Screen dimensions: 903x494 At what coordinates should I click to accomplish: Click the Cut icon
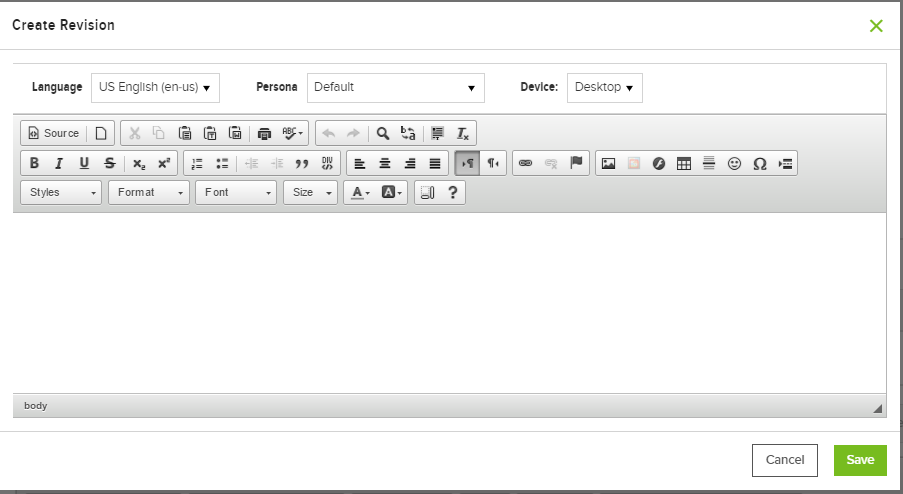point(135,133)
